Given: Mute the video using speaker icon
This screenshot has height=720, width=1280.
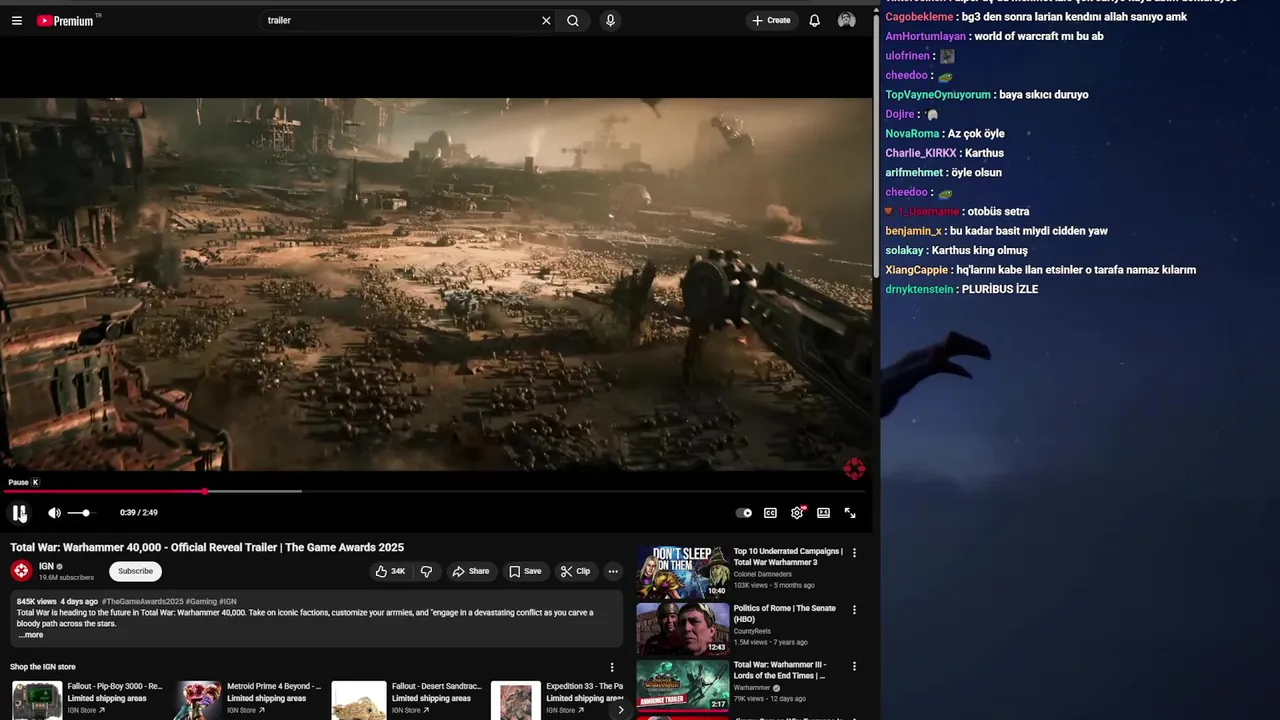Looking at the screenshot, I should 54,513.
